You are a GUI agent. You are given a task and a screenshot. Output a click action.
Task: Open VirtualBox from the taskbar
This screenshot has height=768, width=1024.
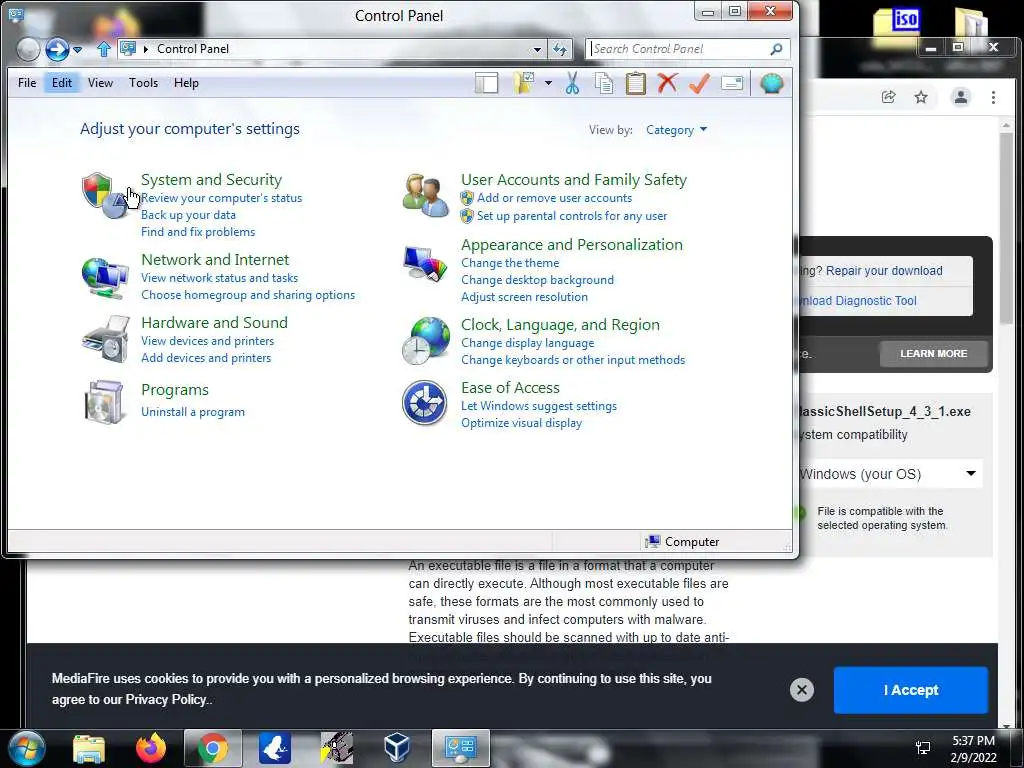[x=396, y=748]
